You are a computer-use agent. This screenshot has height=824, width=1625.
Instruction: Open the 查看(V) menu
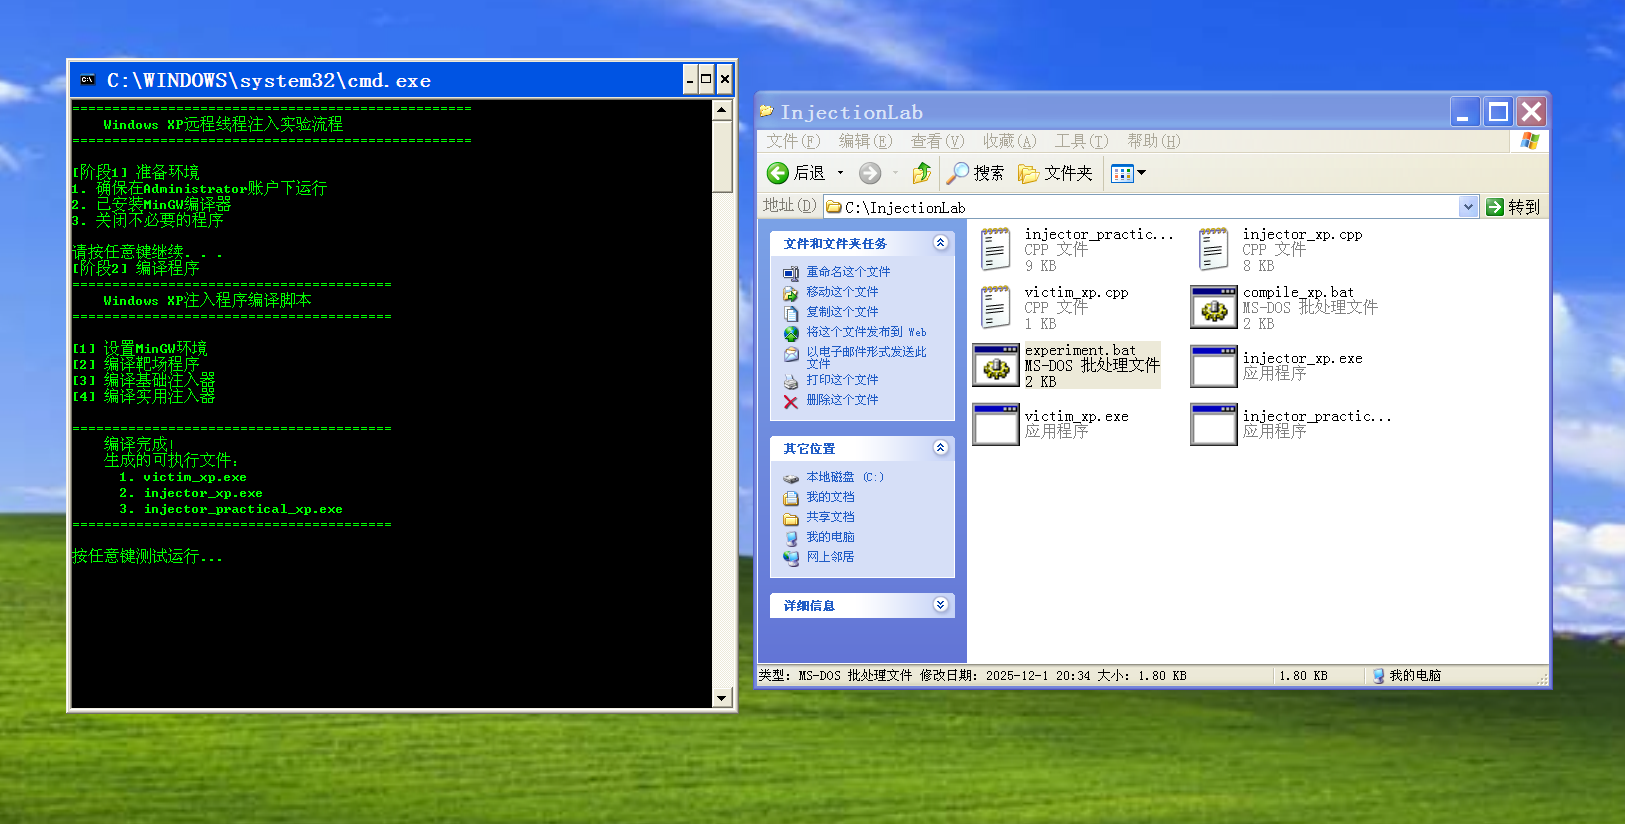937,141
